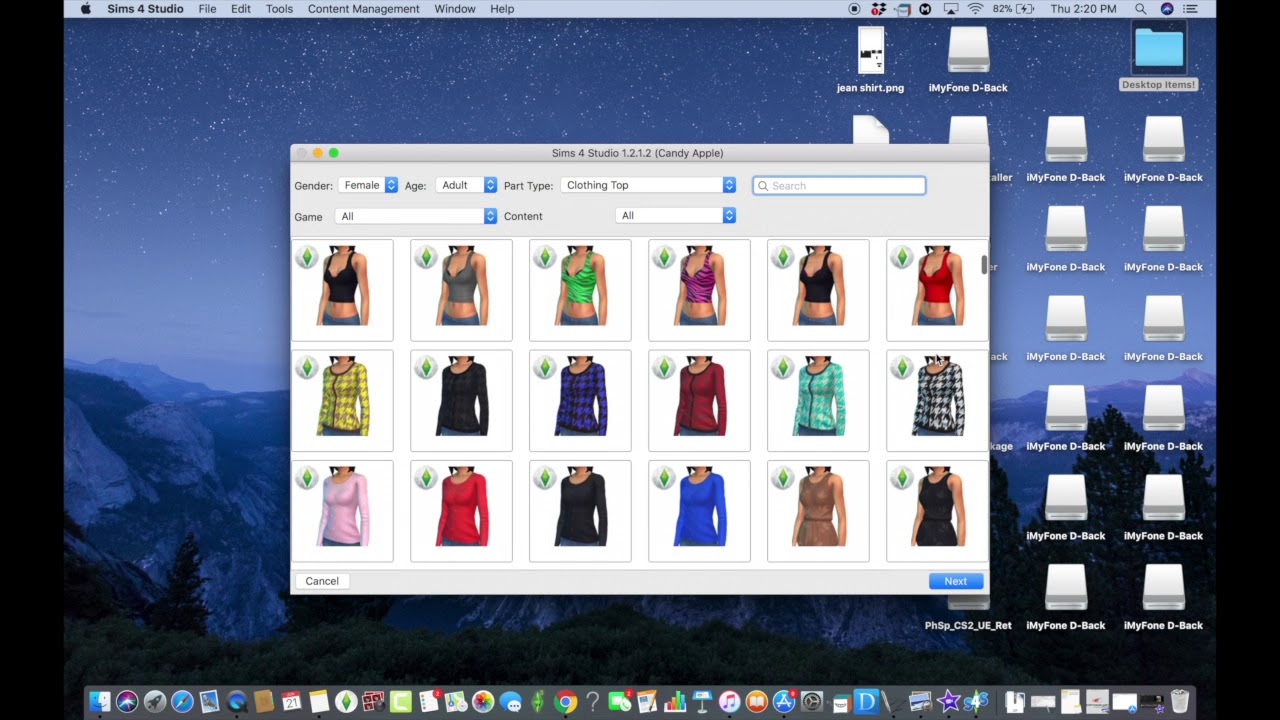Click the Siri icon in the menu bar
The width and height of the screenshot is (1280, 720).
click(x=1166, y=9)
